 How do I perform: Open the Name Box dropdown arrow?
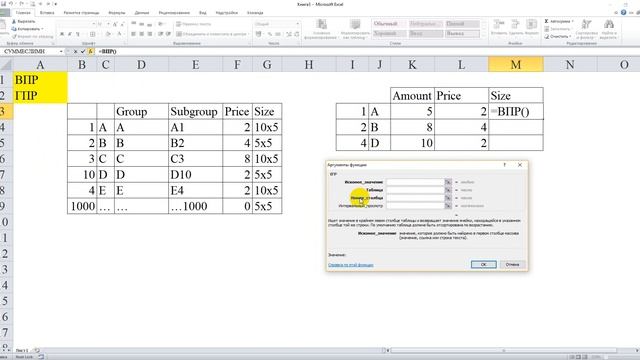pyautogui.click(x=61, y=51)
